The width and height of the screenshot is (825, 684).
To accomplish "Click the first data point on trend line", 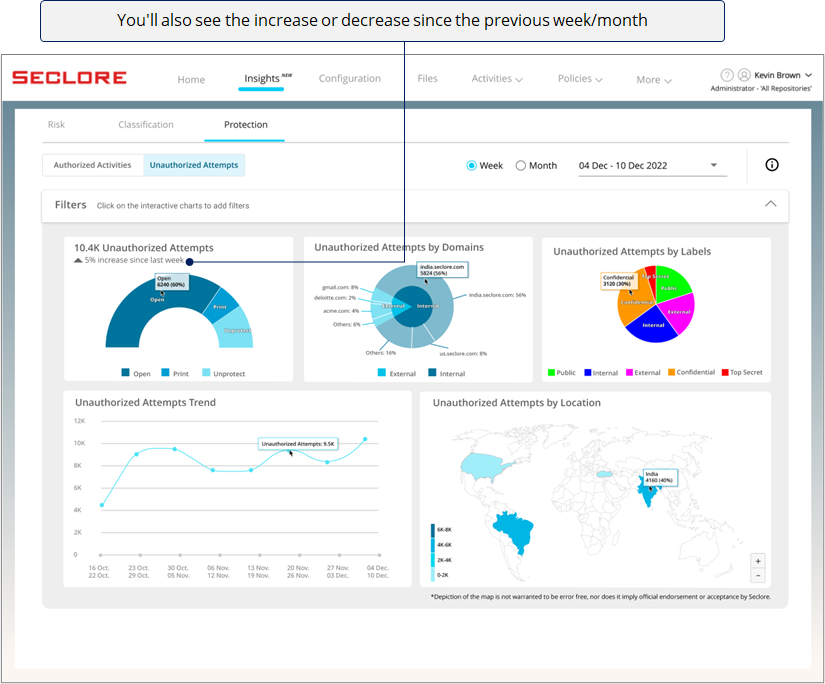I will [x=102, y=505].
